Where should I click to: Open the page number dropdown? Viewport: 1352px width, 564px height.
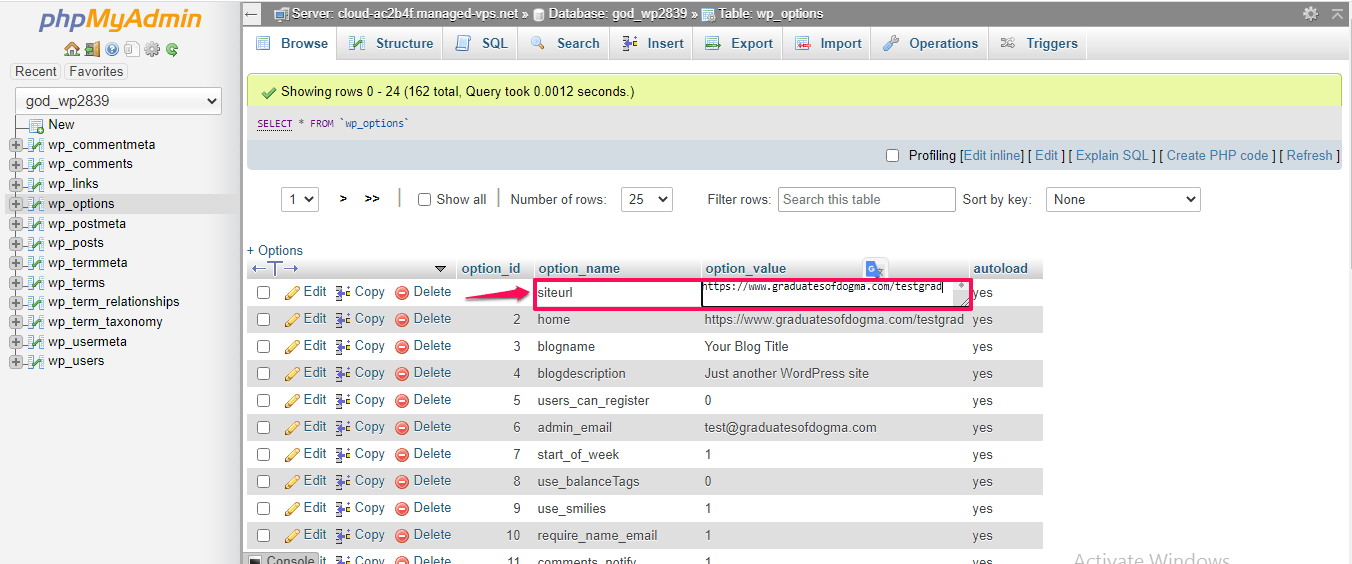click(x=300, y=199)
